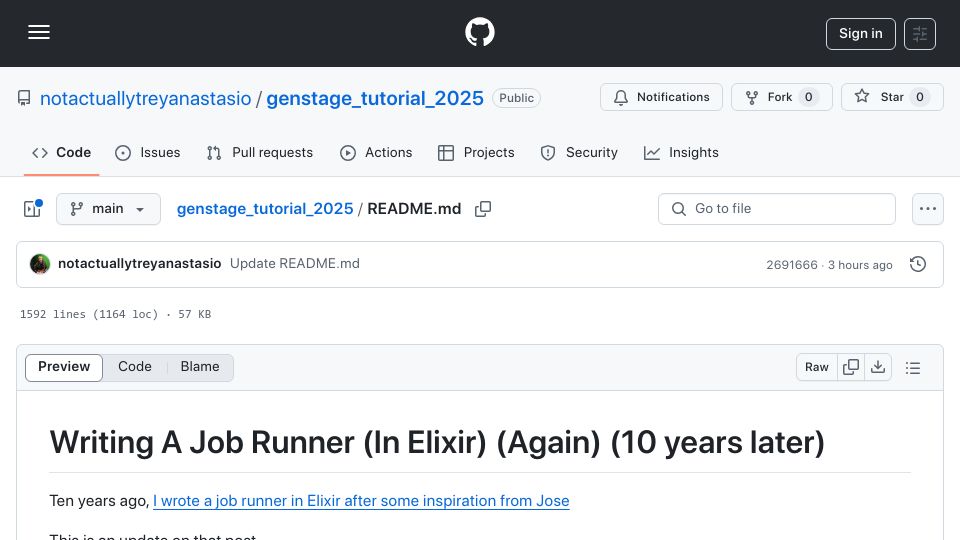Open appearance settings icon beside Sign in
The image size is (960, 540).
point(920,34)
